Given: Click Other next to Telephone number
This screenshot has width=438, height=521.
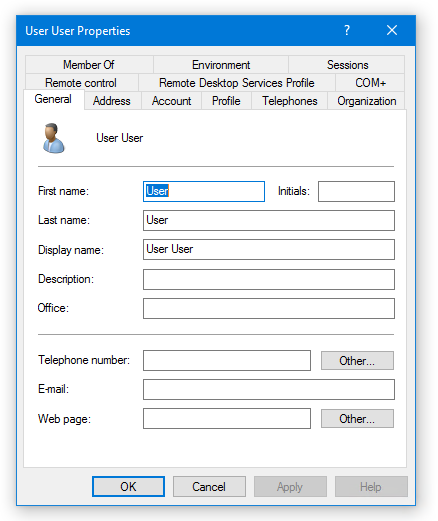Looking at the screenshot, I should tap(357, 360).
